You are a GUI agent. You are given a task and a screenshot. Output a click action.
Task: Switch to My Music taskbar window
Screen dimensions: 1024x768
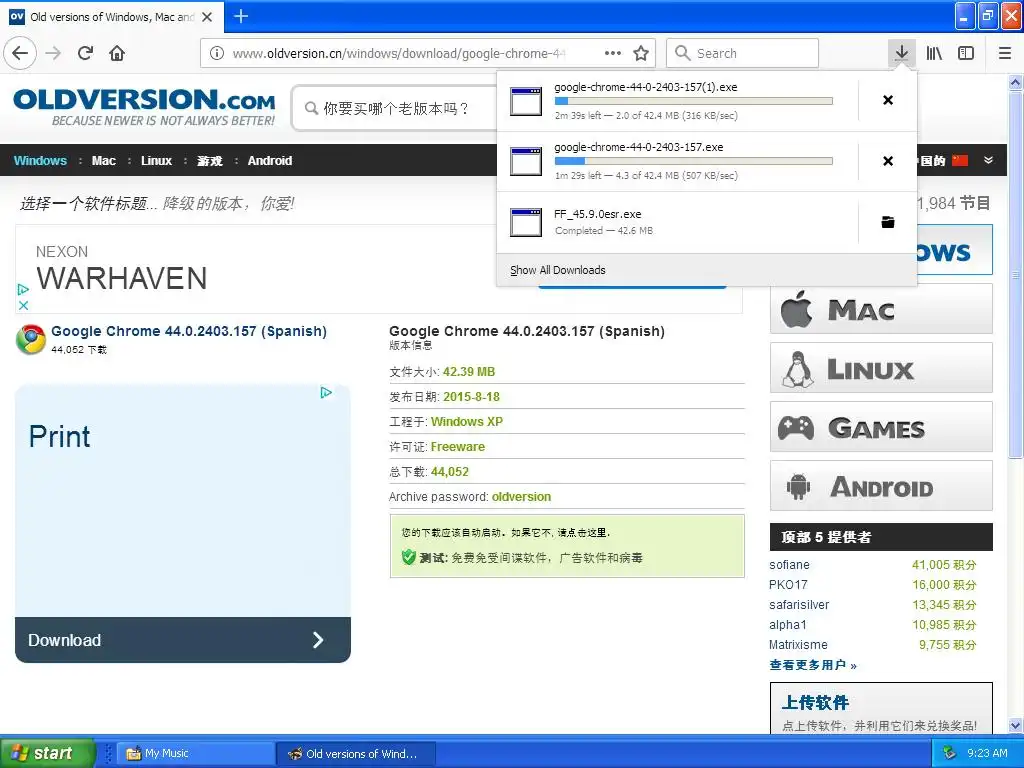pos(196,754)
